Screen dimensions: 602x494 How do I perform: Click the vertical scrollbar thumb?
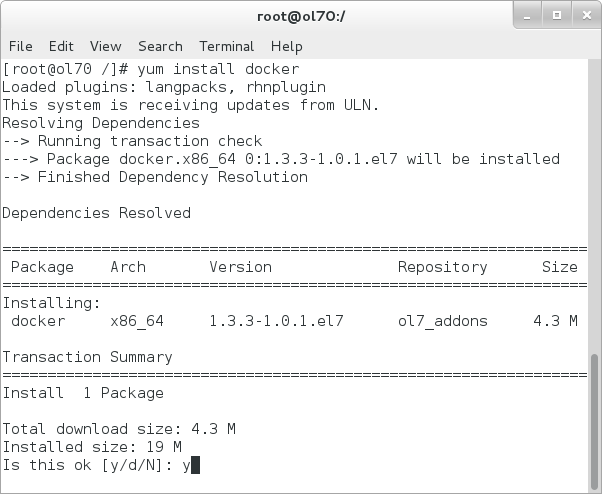click(x=595, y=422)
